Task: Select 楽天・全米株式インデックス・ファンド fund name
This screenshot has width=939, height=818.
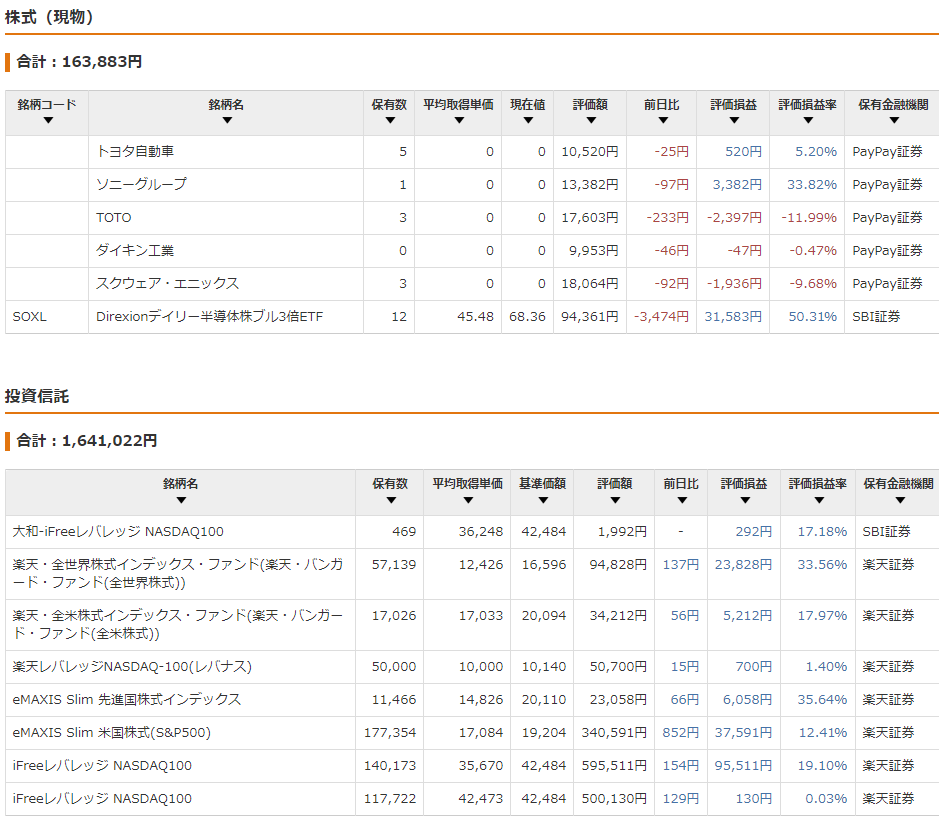Action: [x=178, y=624]
